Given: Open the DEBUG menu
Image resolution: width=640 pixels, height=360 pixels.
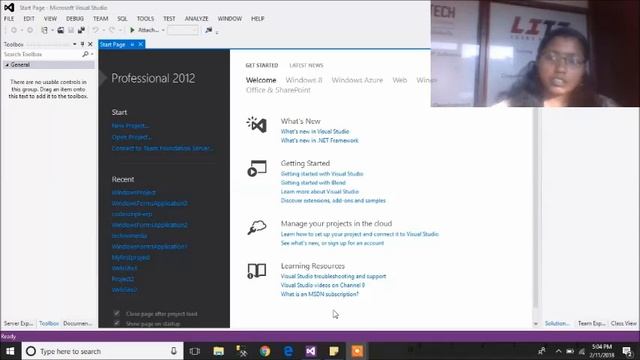Looking at the screenshot, I should pyautogui.click(x=75, y=19).
